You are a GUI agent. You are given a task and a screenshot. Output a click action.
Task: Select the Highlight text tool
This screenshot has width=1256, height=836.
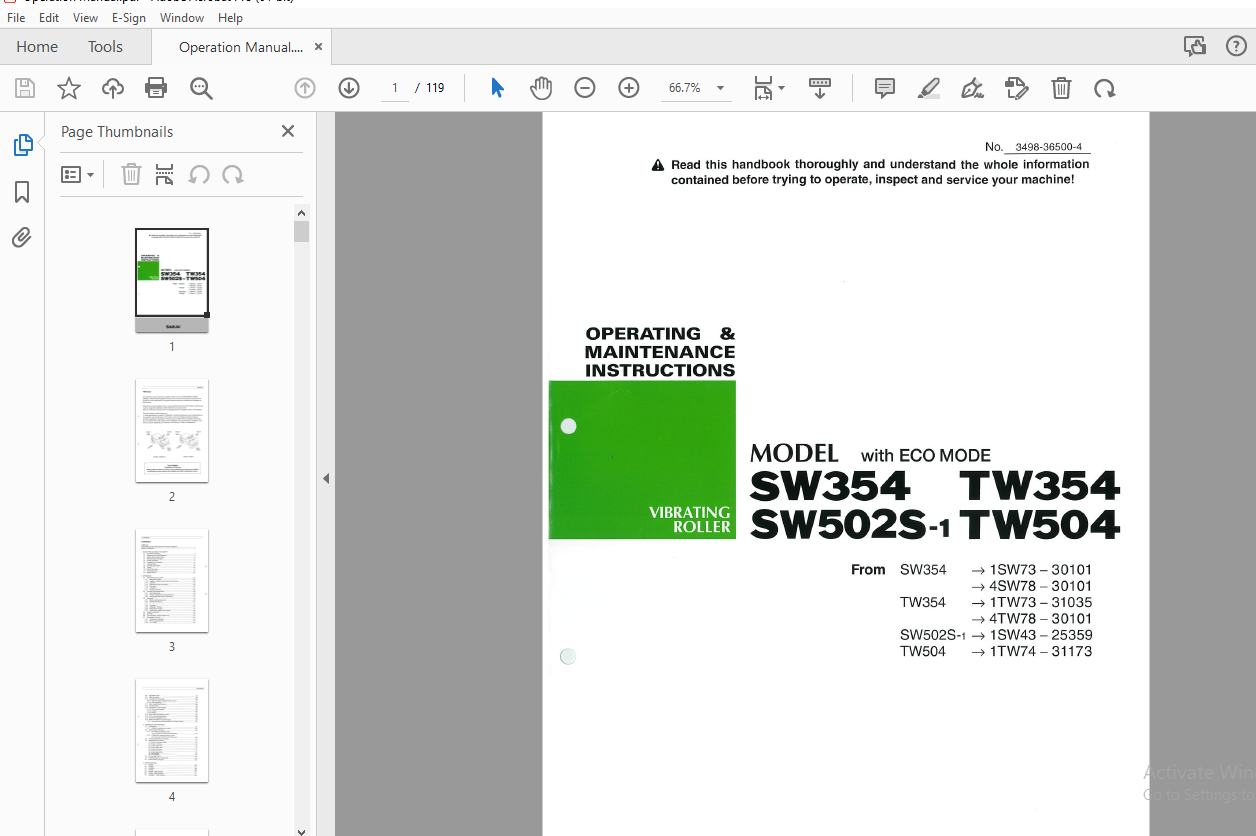929,88
